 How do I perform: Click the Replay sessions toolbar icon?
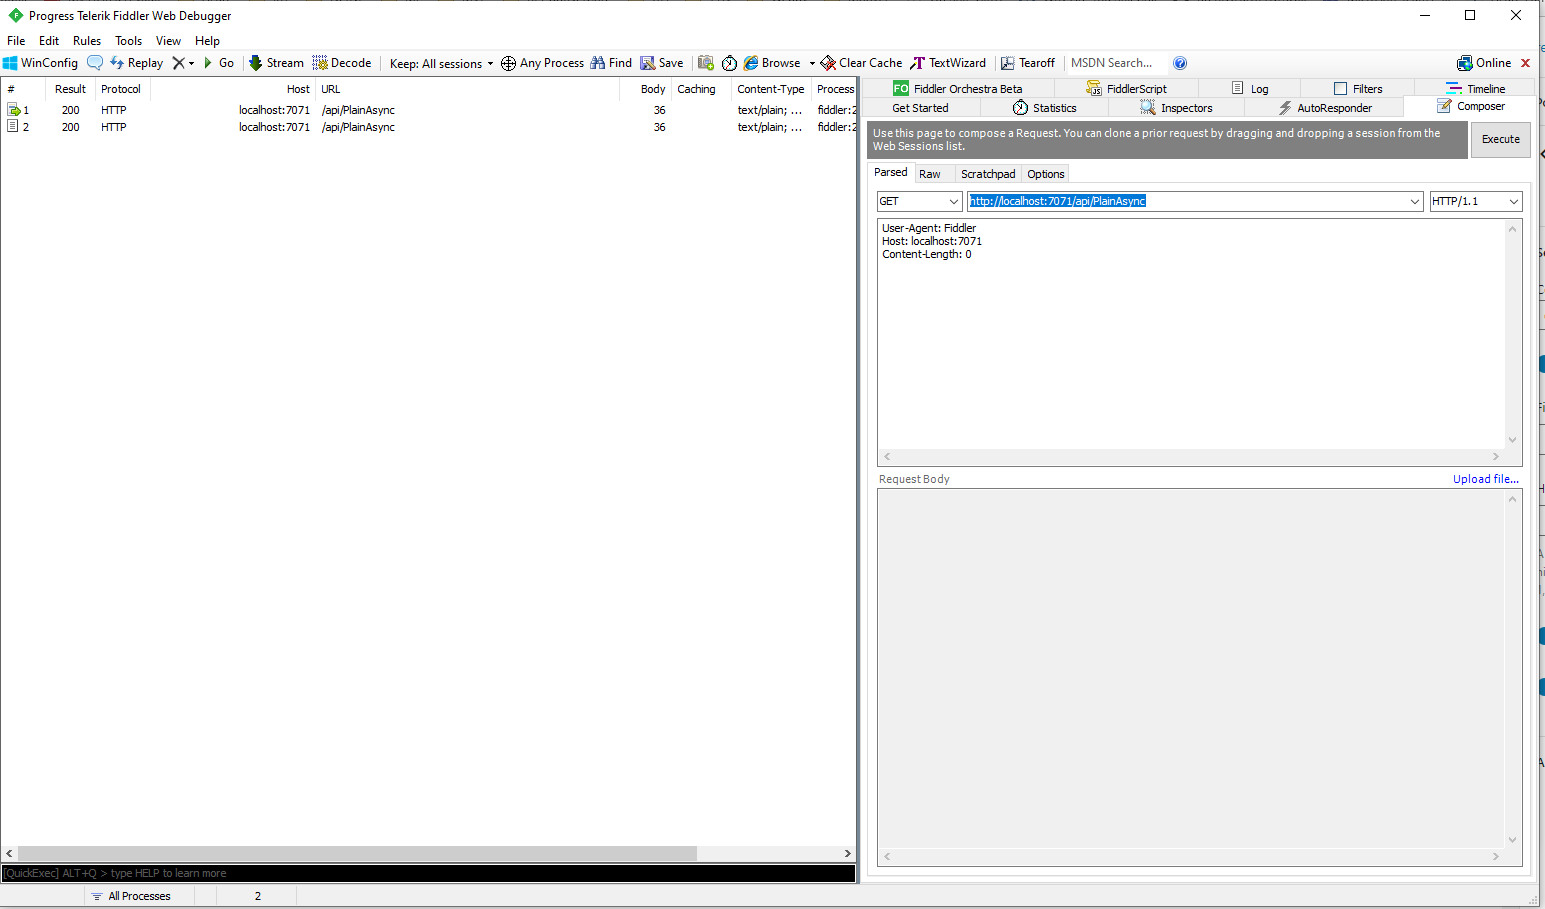(136, 63)
